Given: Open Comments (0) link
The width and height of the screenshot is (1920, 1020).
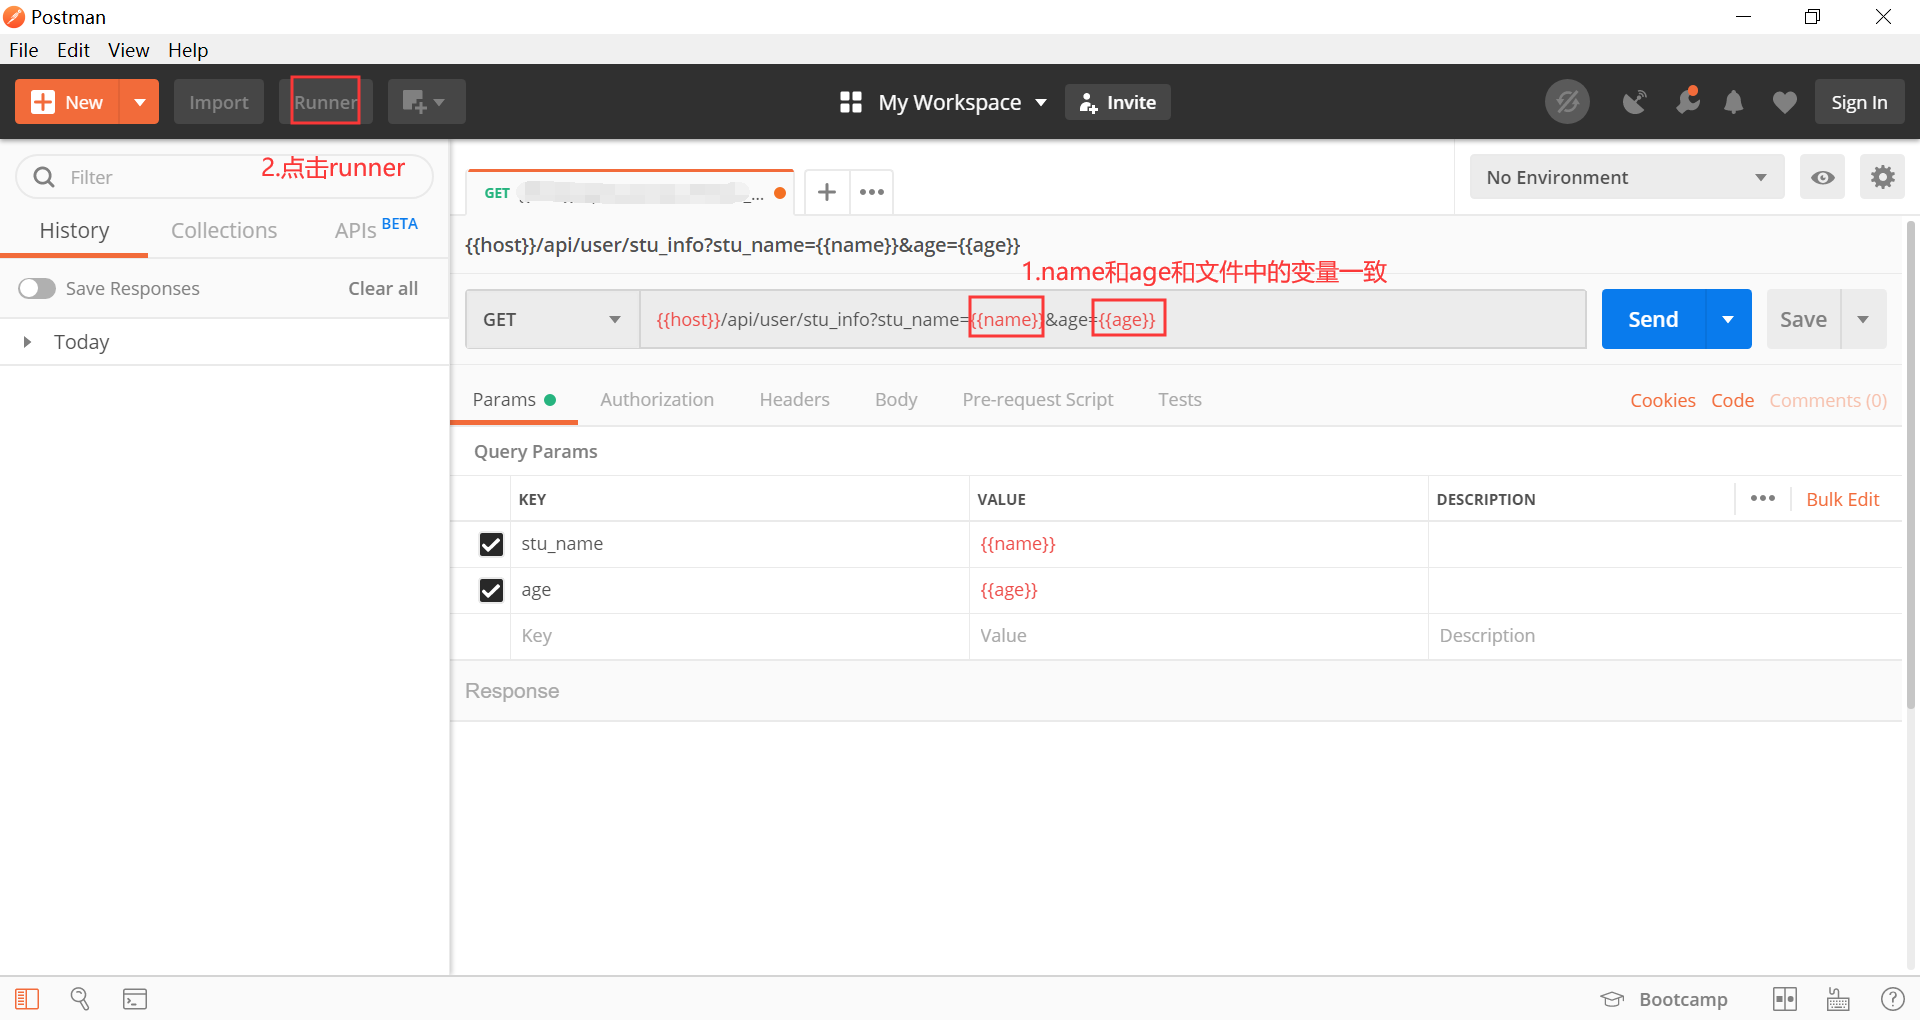Looking at the screenshot, I should [x=1828, y=400].
